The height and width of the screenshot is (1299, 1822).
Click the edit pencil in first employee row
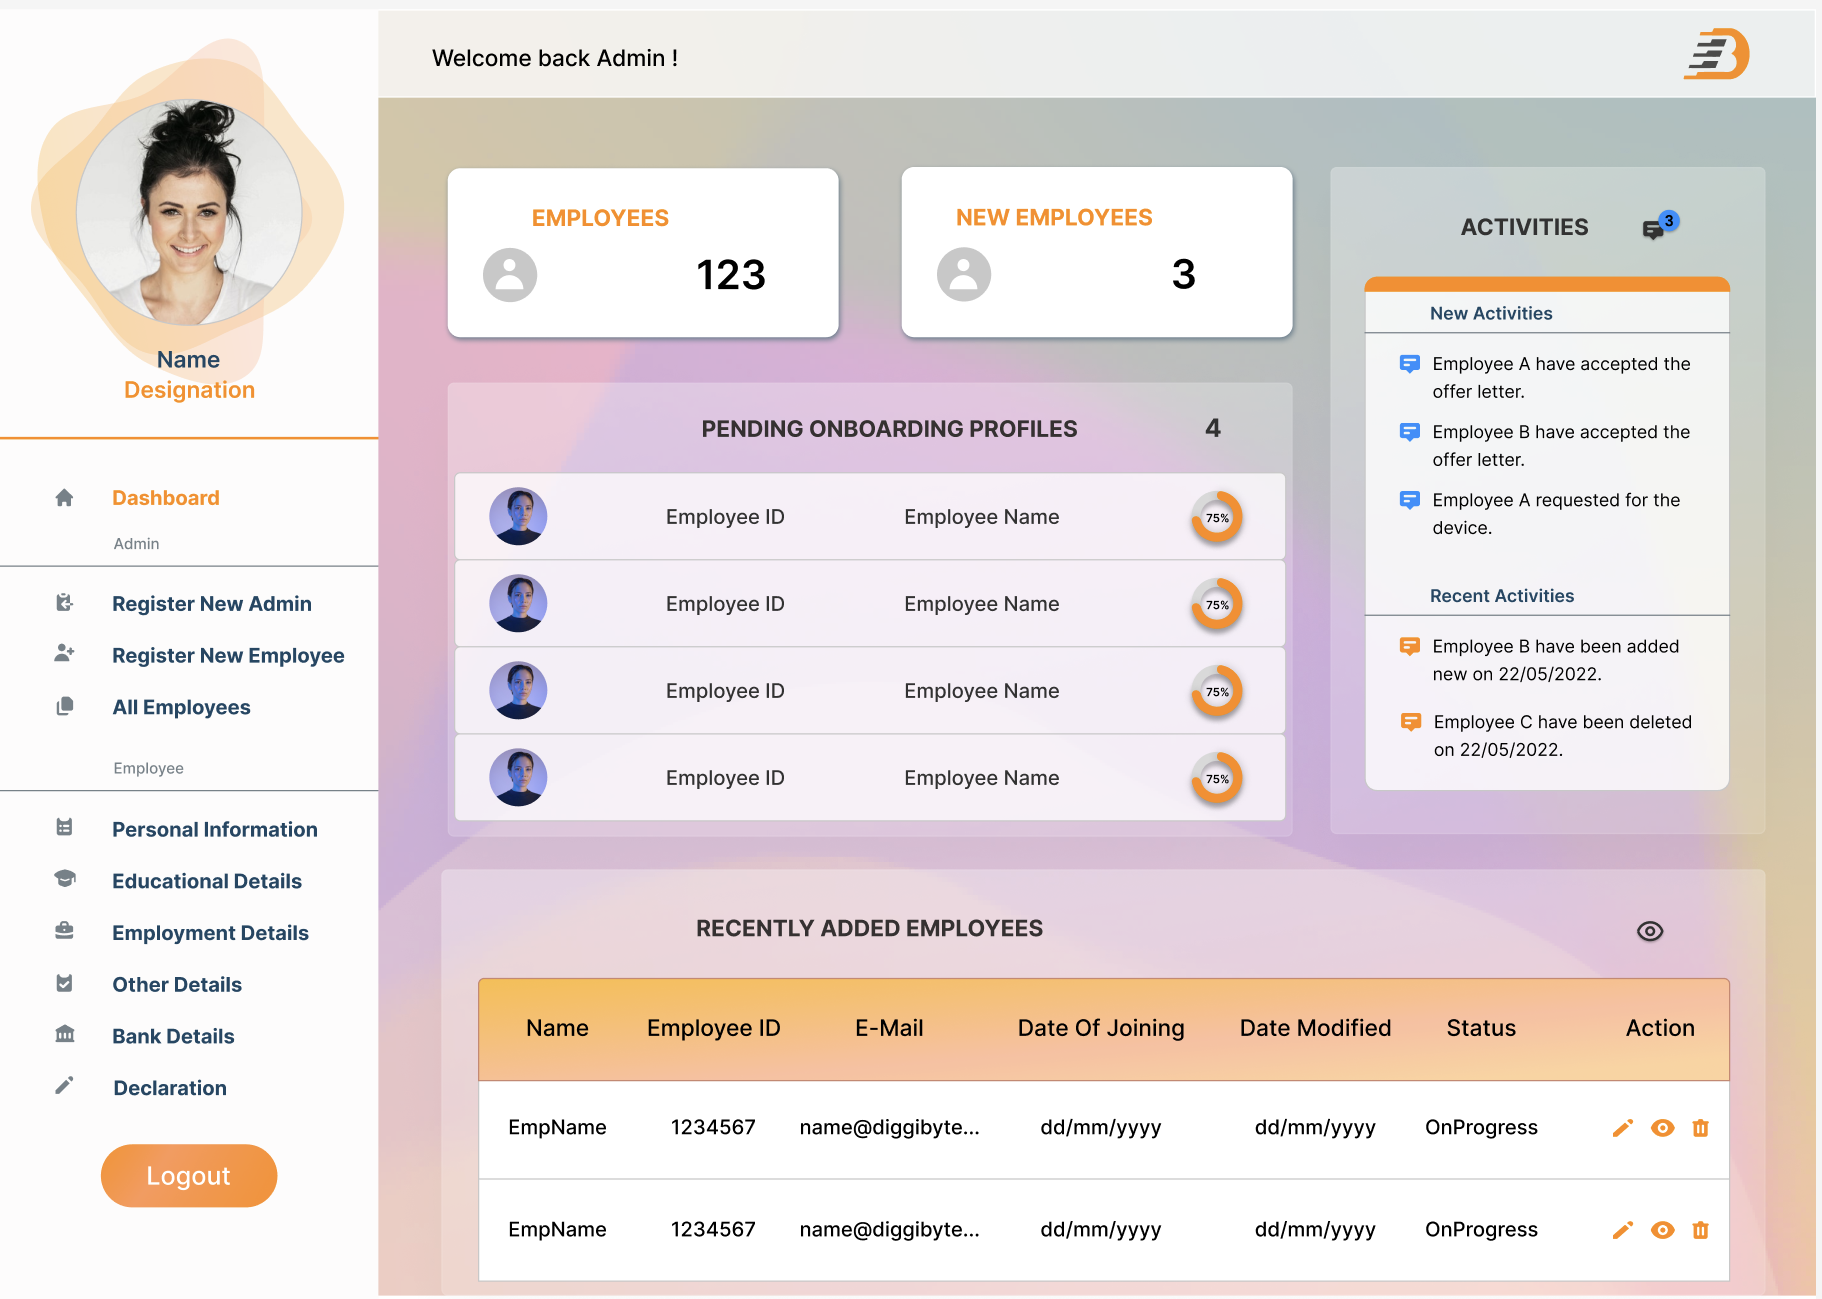(1622, 1128)
